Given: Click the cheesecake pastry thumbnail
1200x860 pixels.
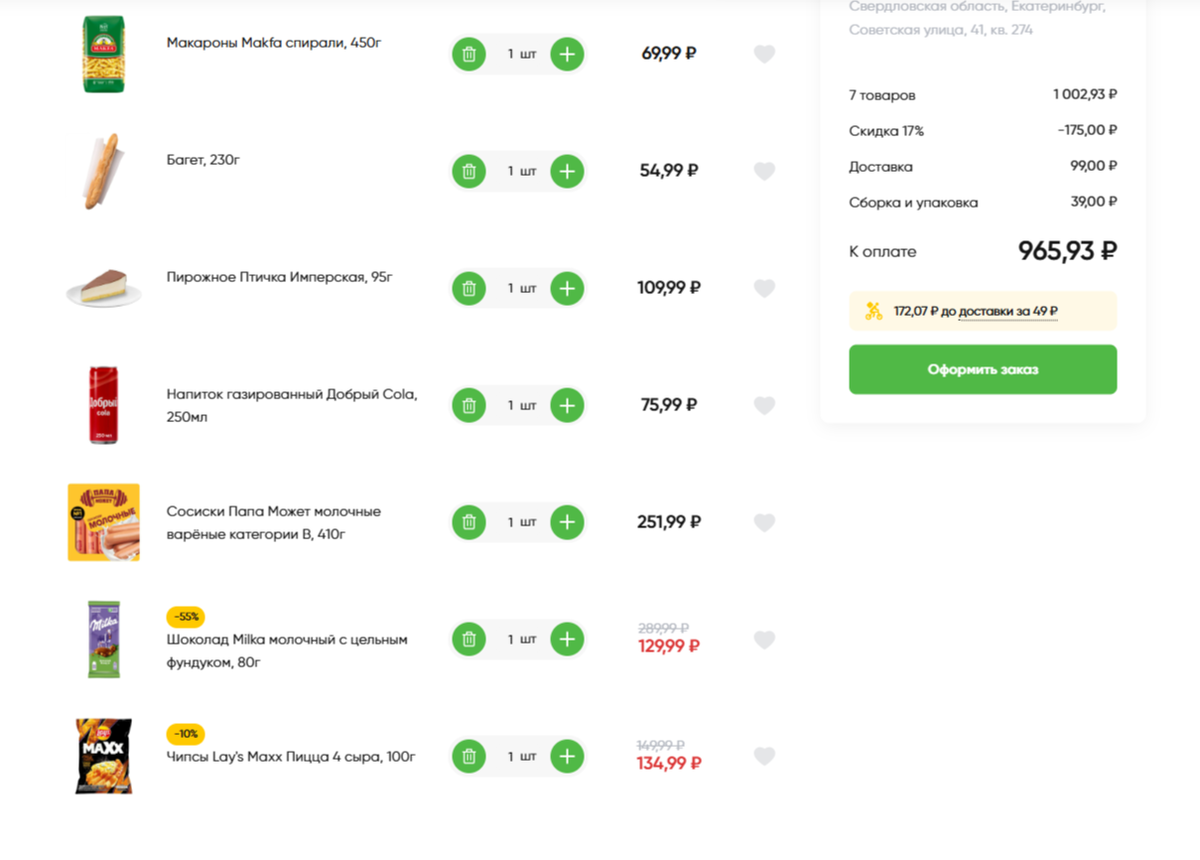Looking at the screenshot, I should 103,288.
